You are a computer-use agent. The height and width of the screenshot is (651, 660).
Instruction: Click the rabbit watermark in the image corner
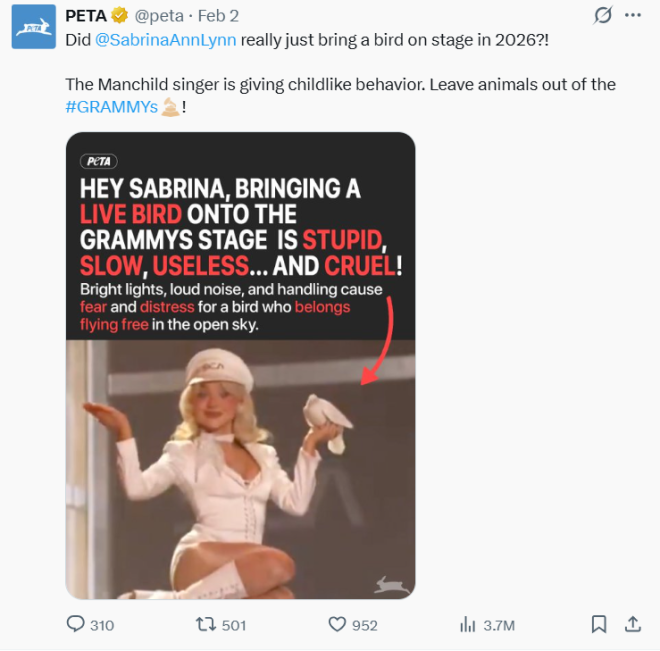pyautogui.click(x=390, y=585)
